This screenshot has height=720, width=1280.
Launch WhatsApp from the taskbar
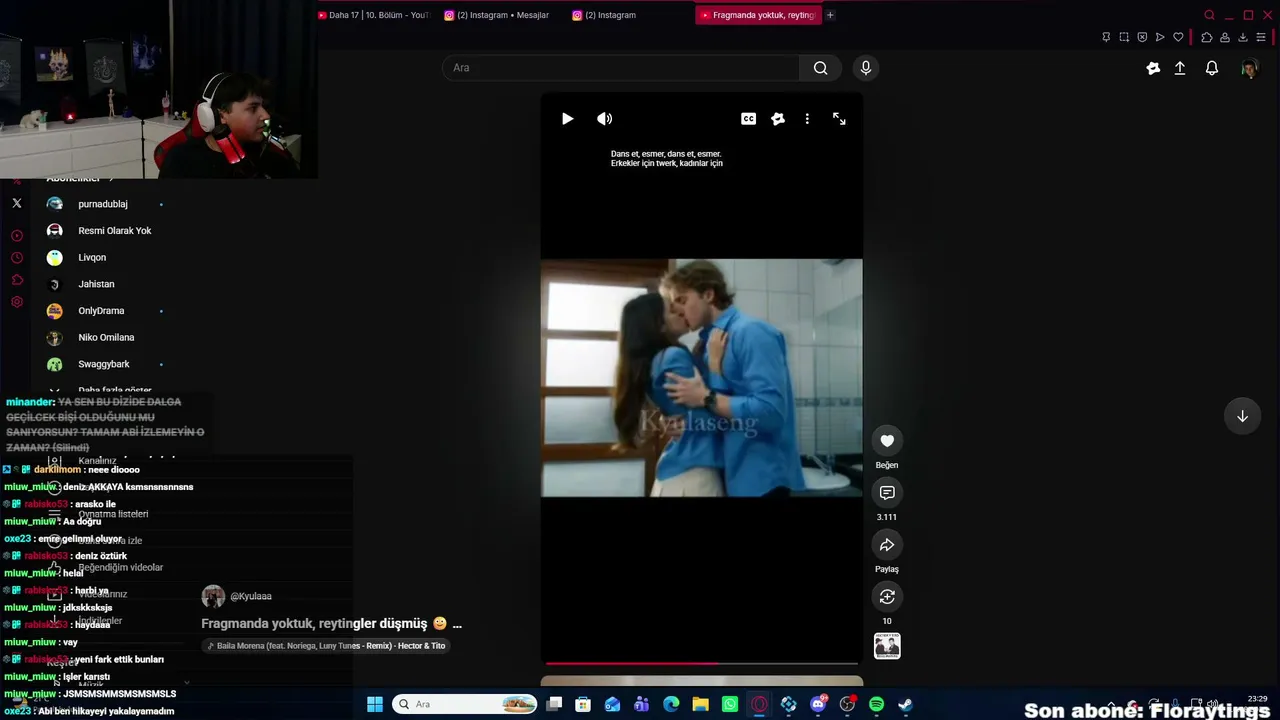730,704
